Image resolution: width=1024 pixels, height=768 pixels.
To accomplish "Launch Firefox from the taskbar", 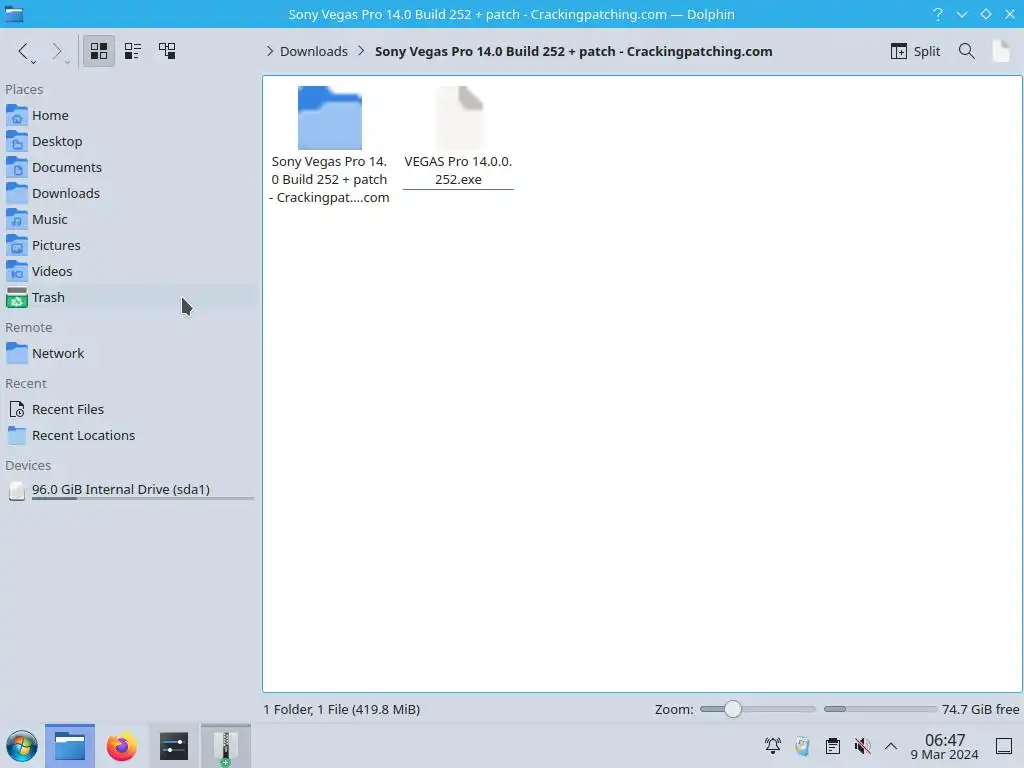I will (x=121, y=746).
